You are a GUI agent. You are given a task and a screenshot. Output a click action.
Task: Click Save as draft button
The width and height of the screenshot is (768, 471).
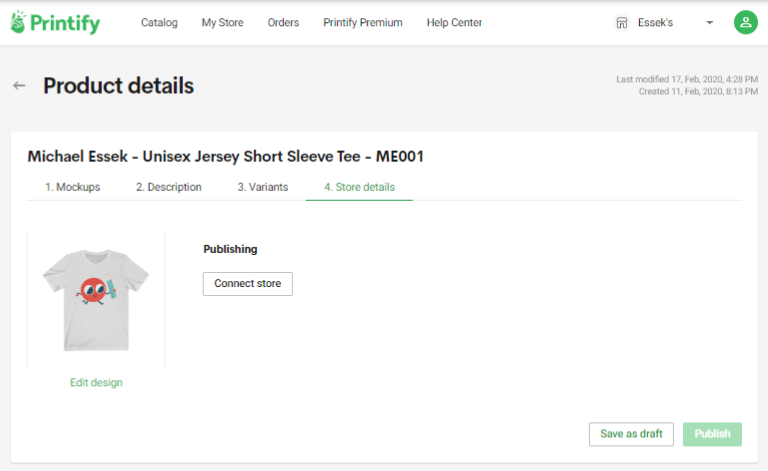631,434
